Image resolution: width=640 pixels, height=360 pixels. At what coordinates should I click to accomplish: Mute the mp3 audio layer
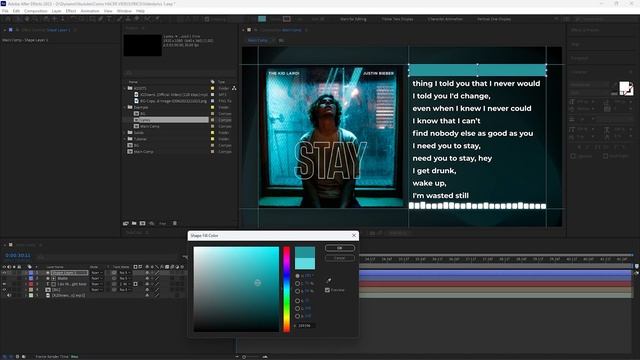(9, 295)
